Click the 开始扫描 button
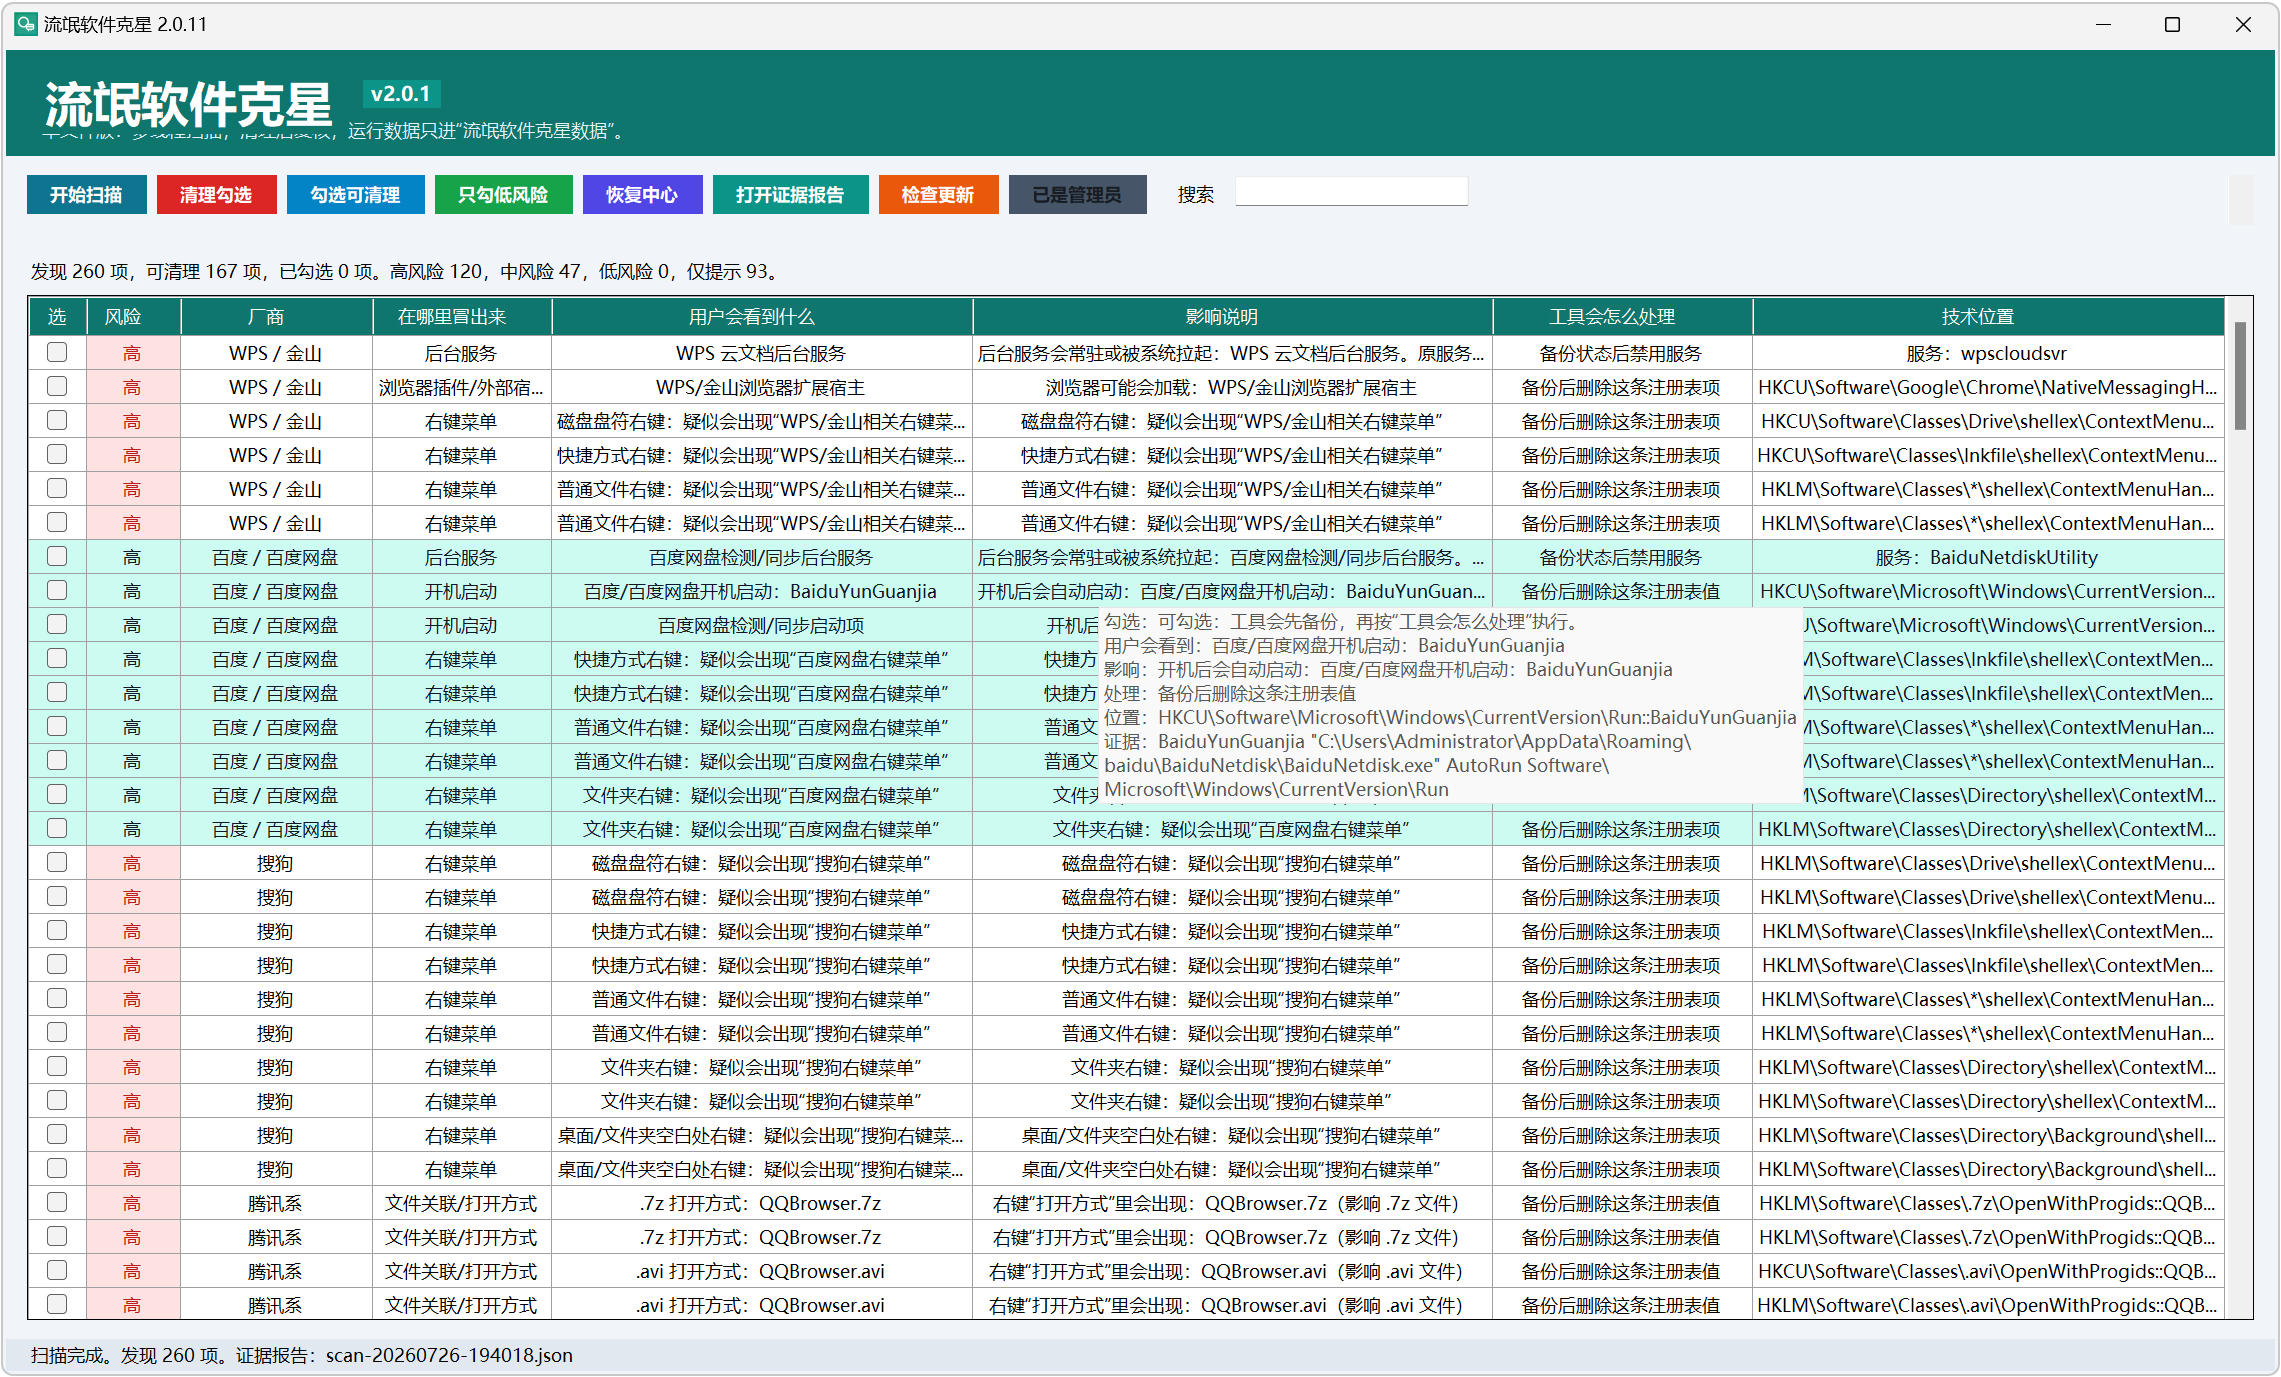2281x1377 pixels. [x=87, y=195]
